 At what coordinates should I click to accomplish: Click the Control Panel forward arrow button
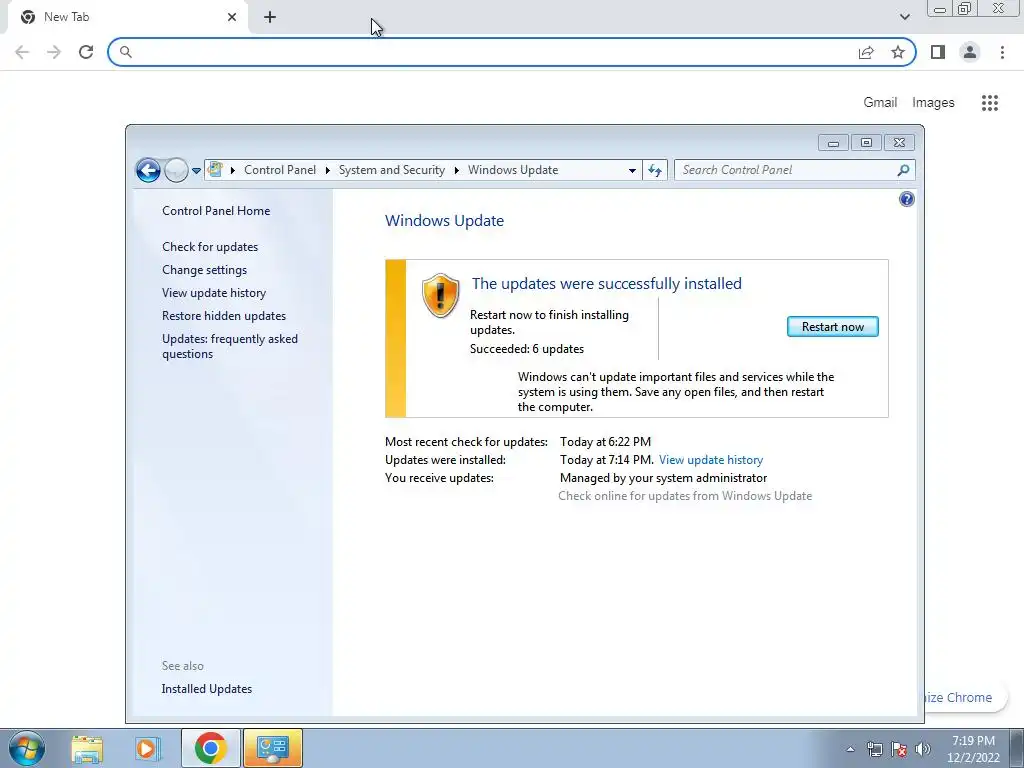(176, 170)
